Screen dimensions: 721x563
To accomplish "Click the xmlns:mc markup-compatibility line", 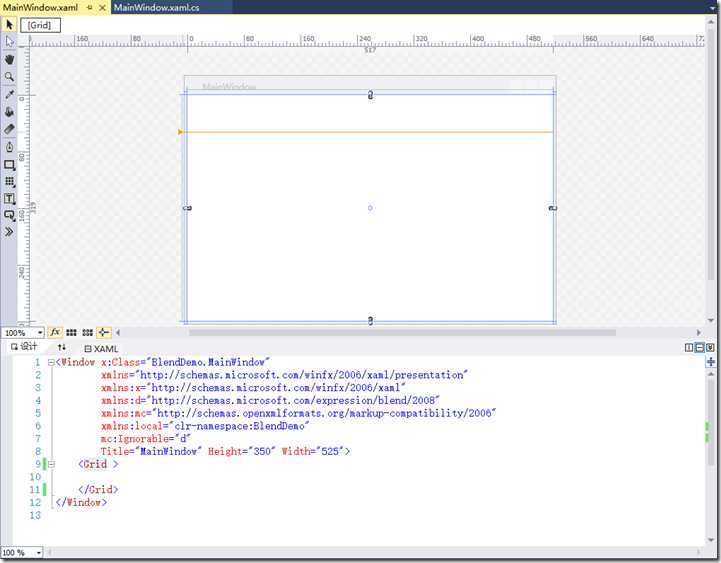I will (298, 413).
